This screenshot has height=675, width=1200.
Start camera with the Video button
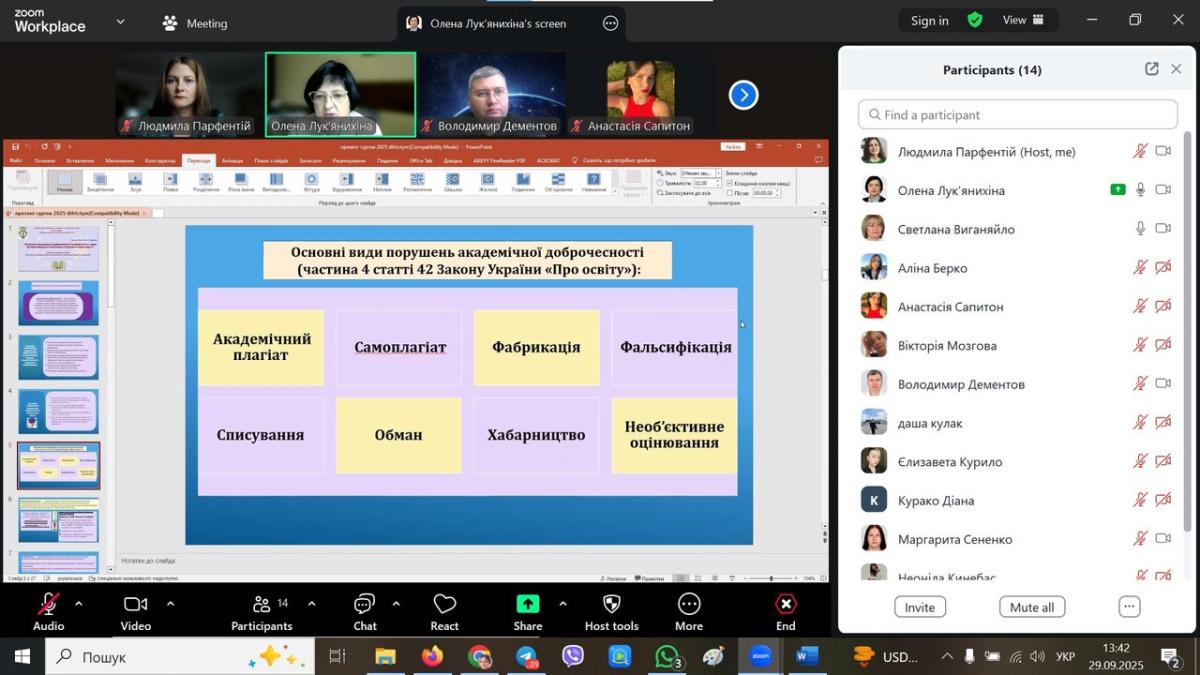coord(136,610)
